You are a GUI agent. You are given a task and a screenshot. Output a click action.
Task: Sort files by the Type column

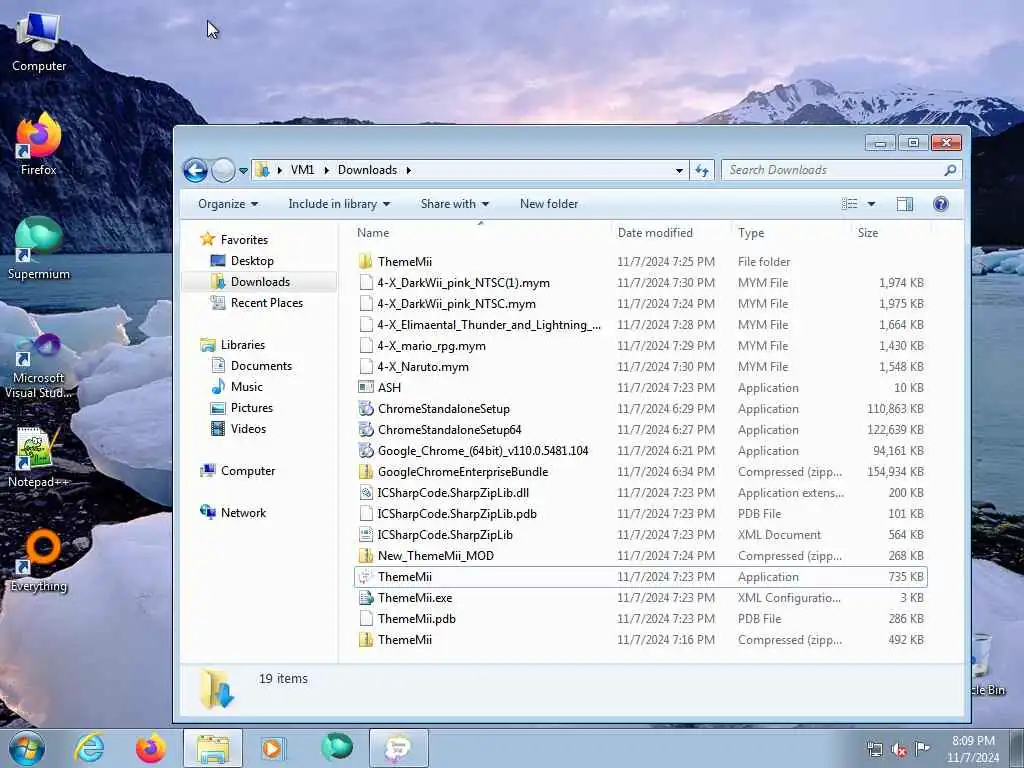tap(792, 233)
